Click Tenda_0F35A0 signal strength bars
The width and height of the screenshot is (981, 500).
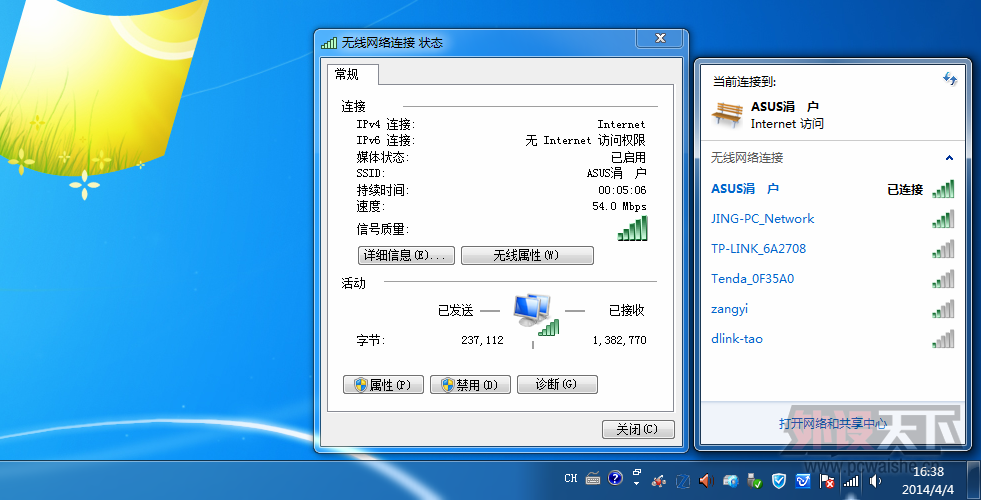pos(943,279)
